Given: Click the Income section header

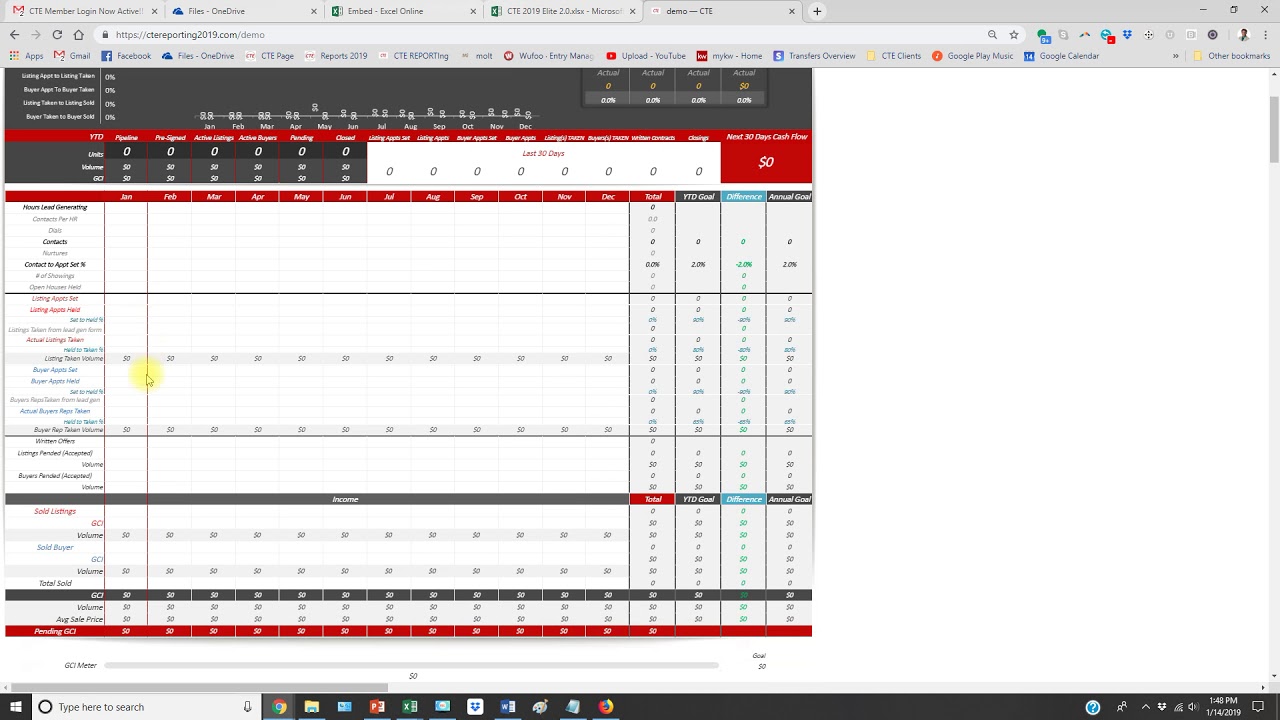Looking at the screenshot, I should coord(345,499).
